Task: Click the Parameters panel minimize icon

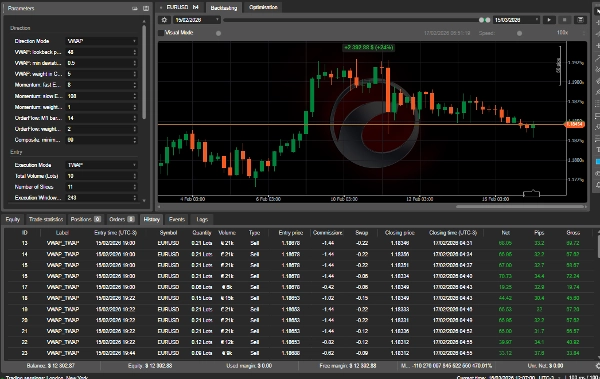Action: click(x=135, y=8)
